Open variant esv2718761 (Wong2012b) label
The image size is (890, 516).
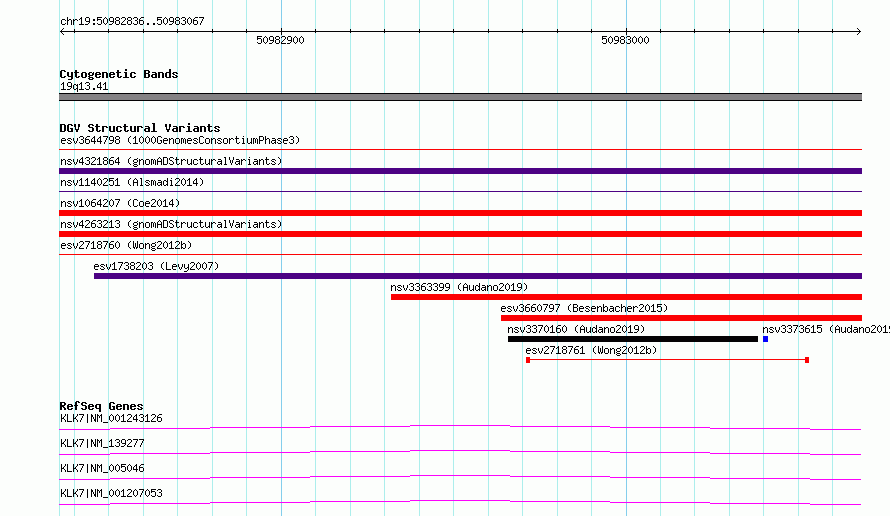[591, 350]
